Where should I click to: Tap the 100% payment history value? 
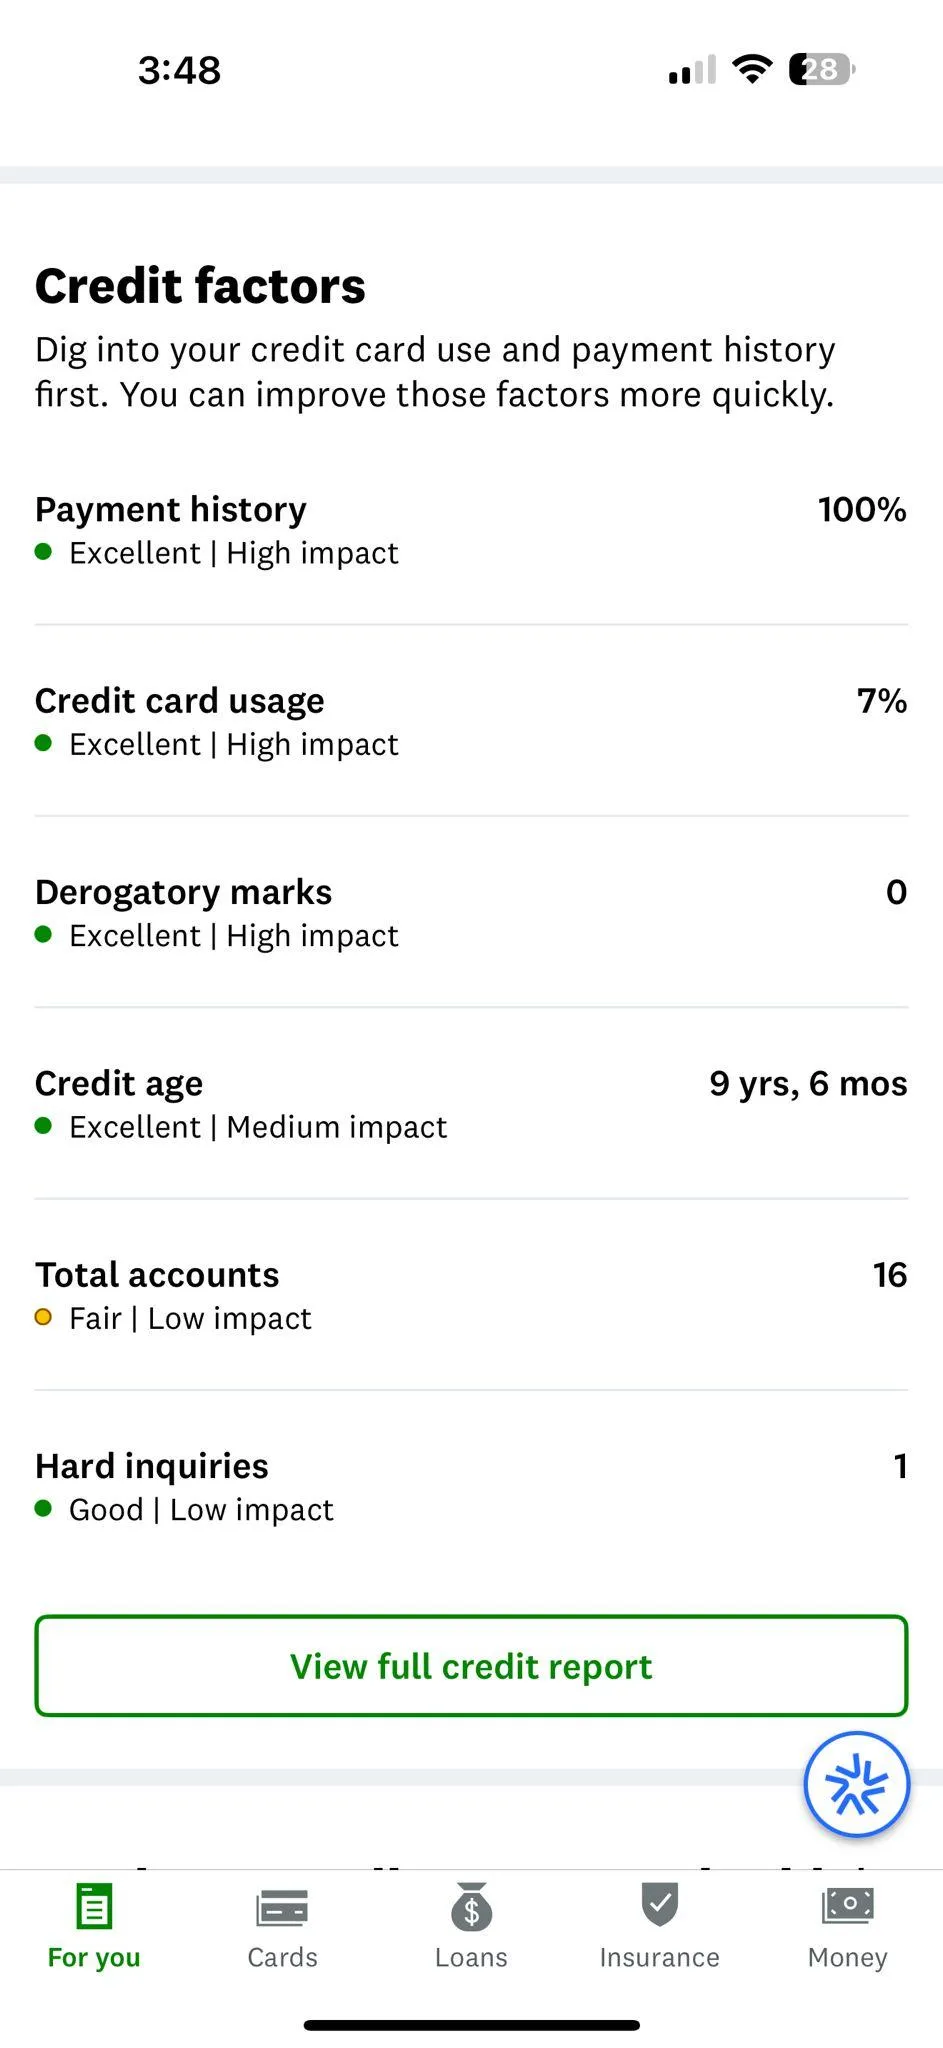pyautogui.click(x=861, y=510)
